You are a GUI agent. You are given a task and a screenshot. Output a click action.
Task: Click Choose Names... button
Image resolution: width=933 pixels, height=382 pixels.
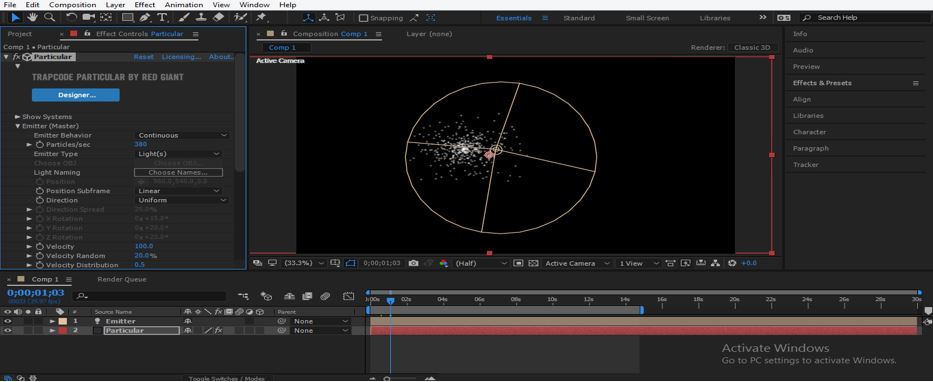179,173
